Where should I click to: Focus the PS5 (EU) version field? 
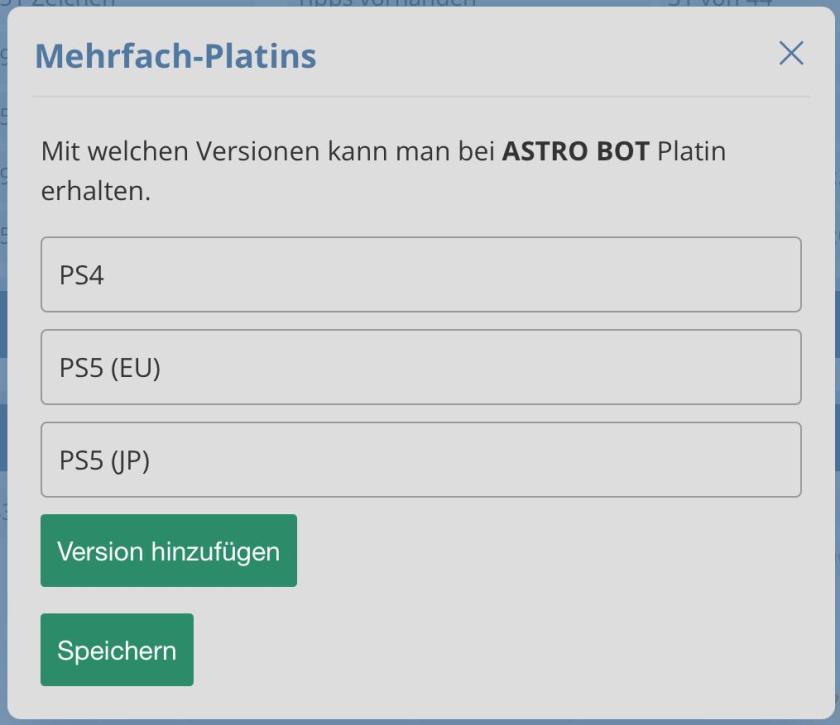(420, 368)
